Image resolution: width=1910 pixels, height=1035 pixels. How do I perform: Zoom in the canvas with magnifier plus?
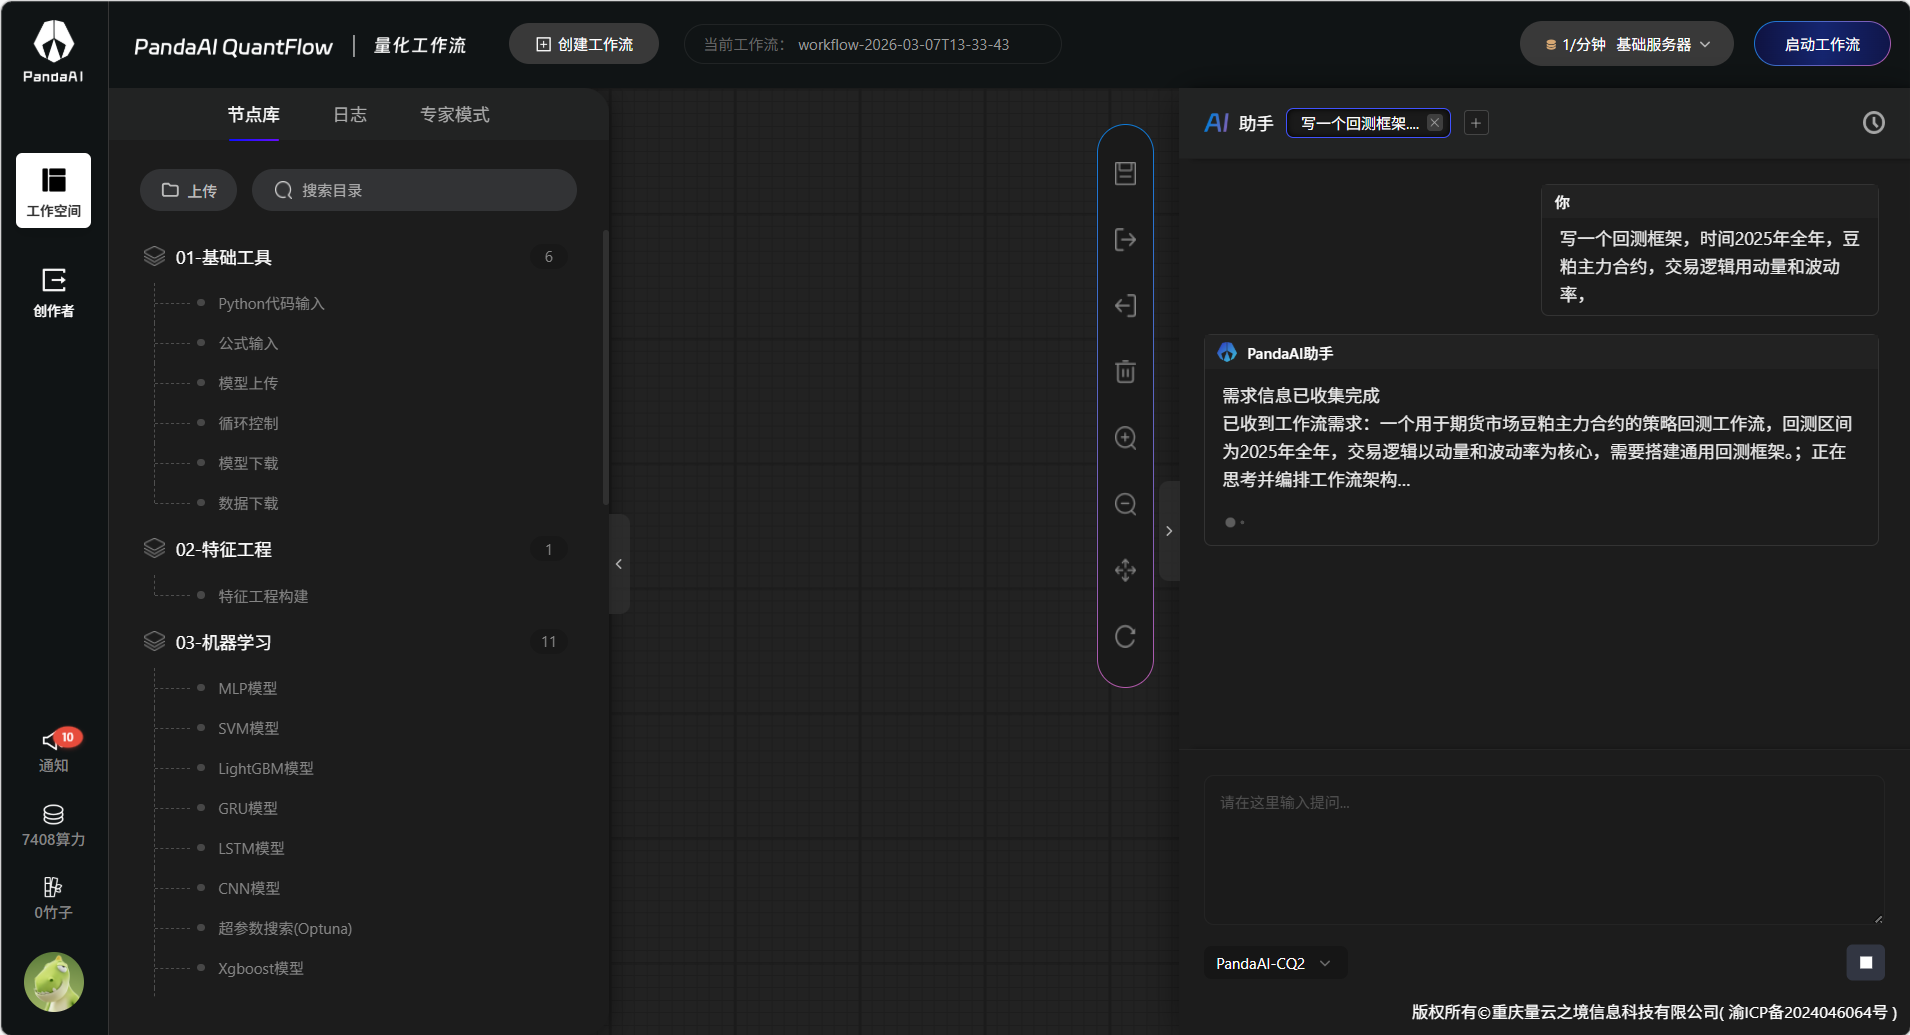pyautogui.click(x=1125, y=438)
